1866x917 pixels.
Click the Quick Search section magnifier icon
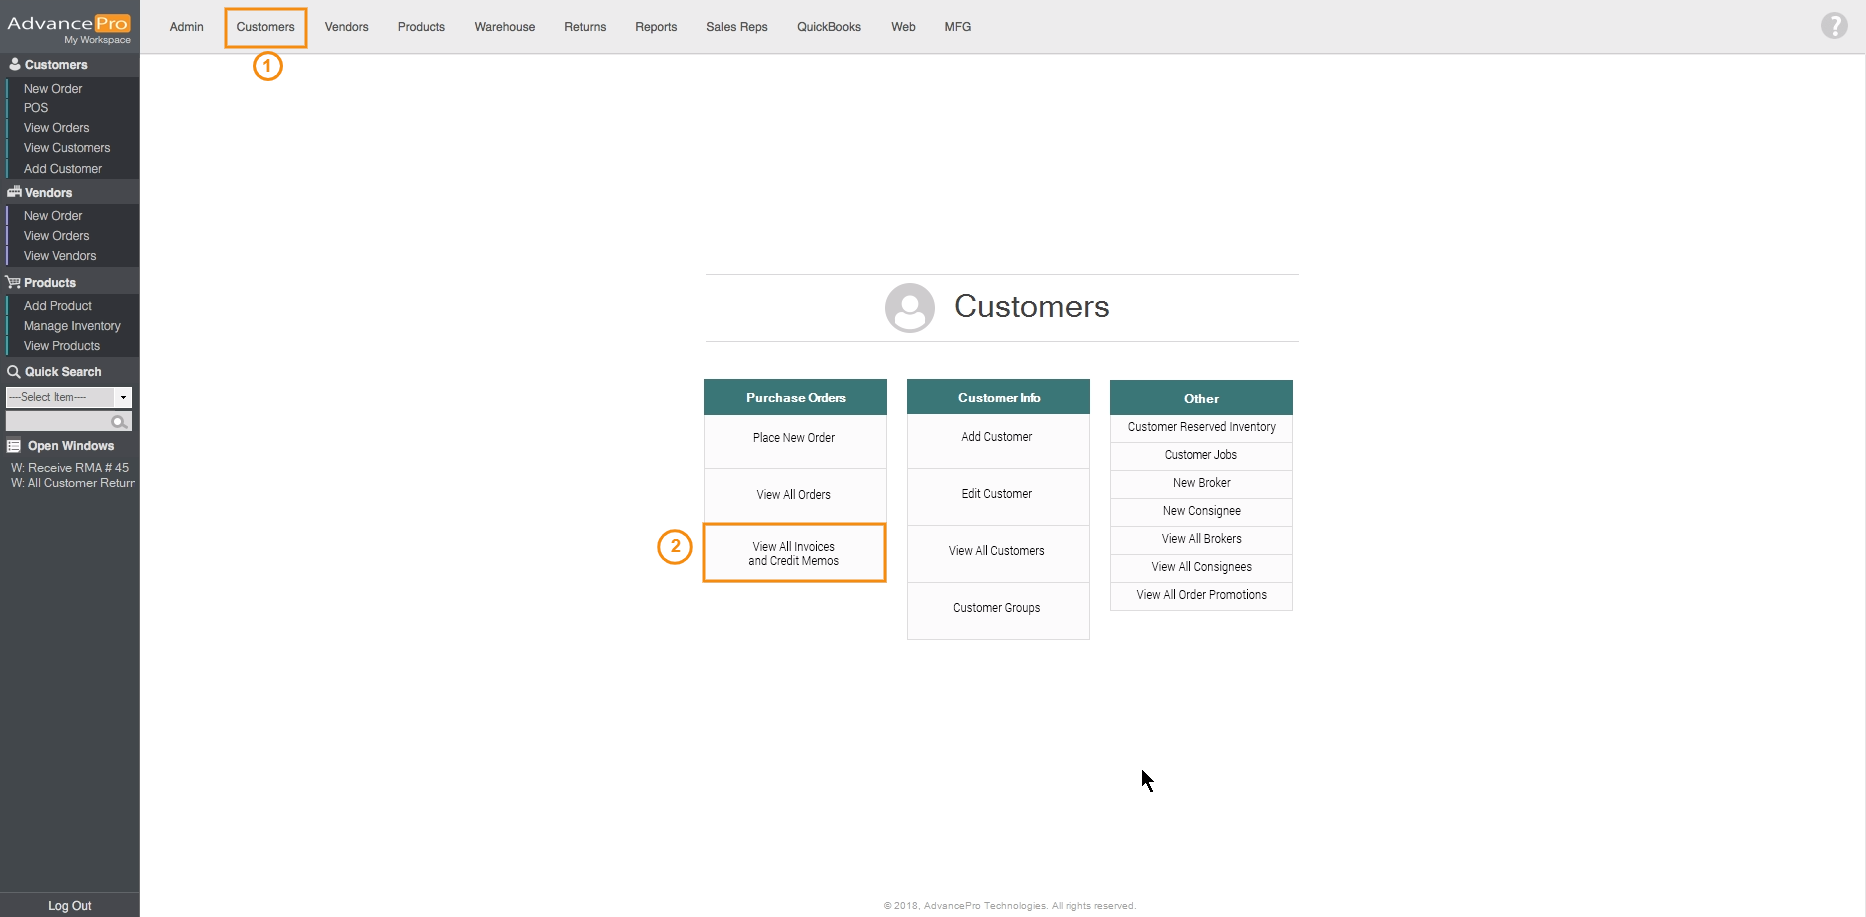pos(14,372)
